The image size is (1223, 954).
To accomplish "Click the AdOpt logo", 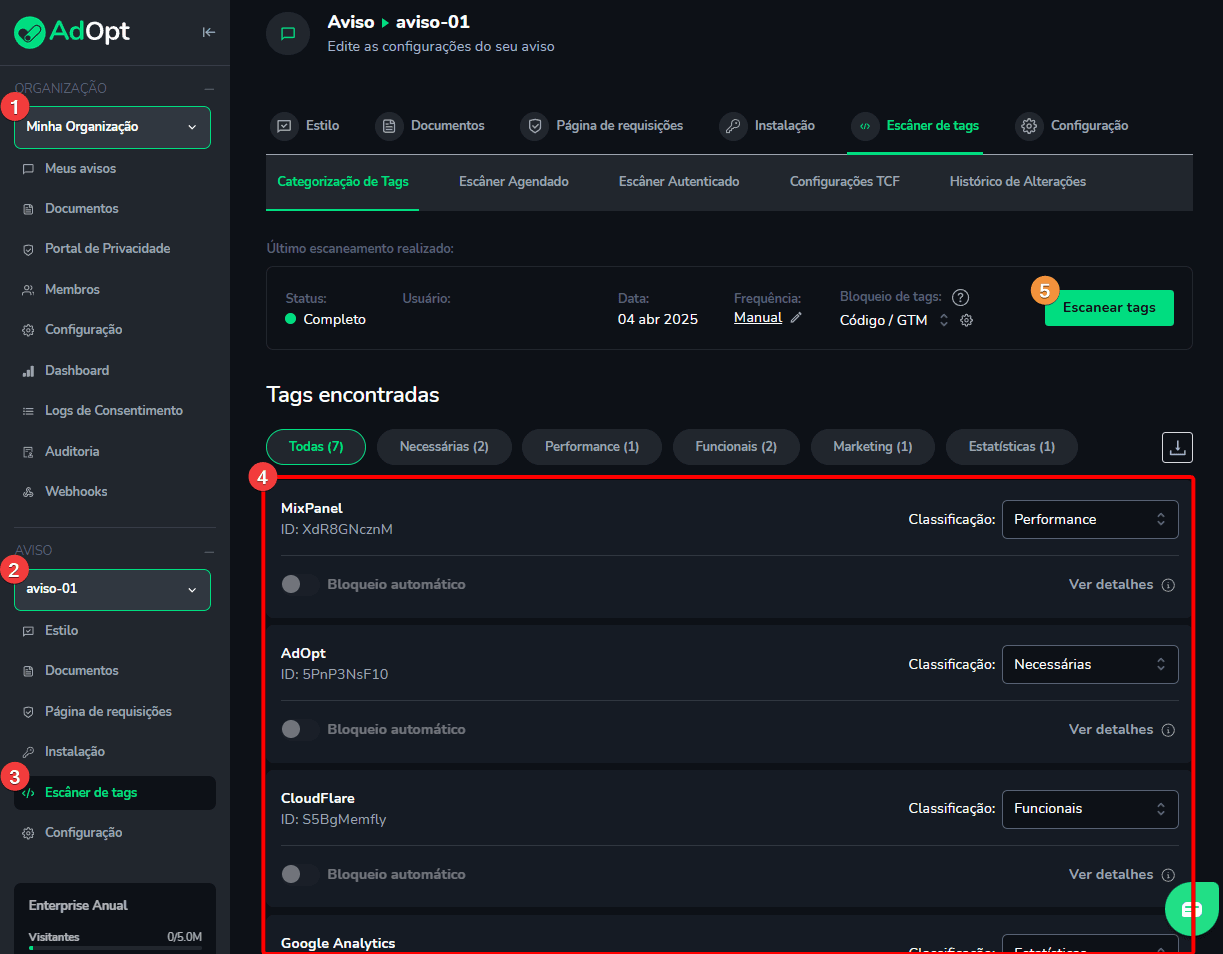I will [x=72, y=32].
